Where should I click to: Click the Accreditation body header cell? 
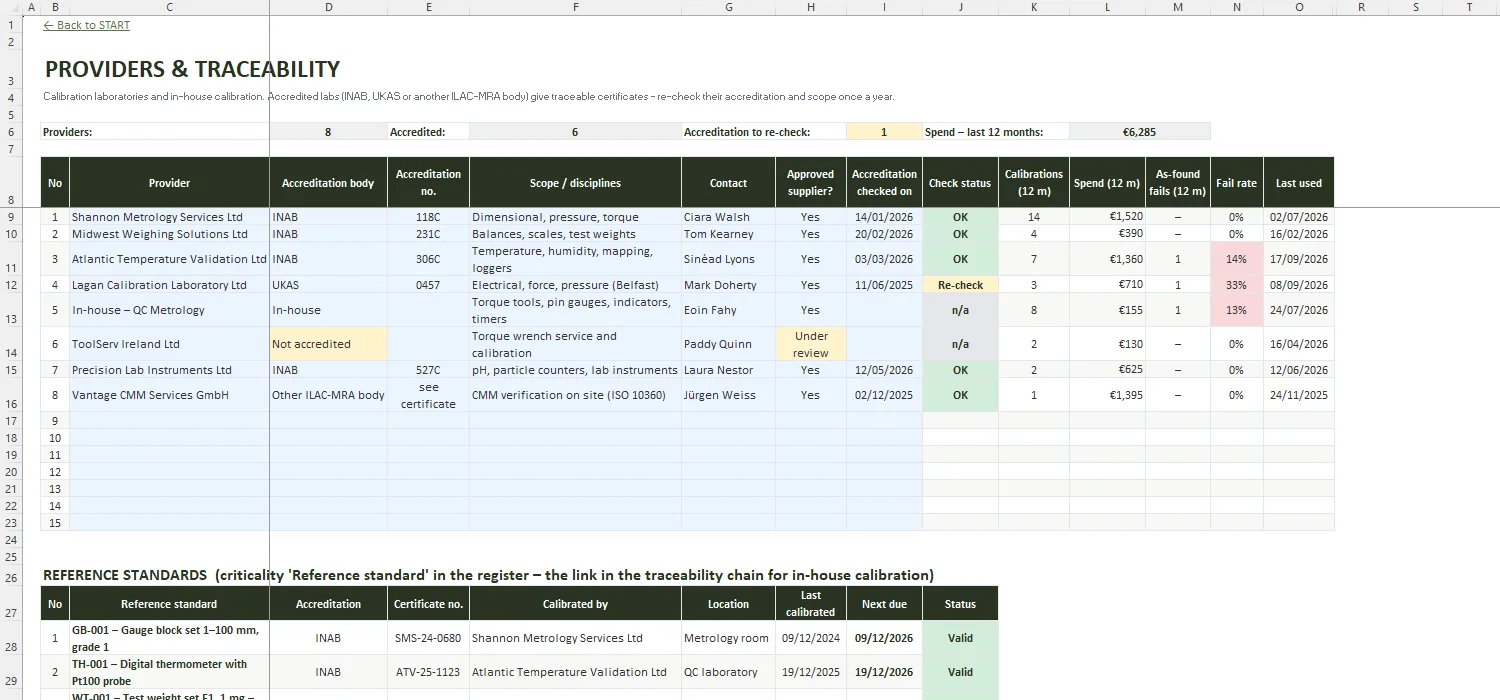point(328,183)
